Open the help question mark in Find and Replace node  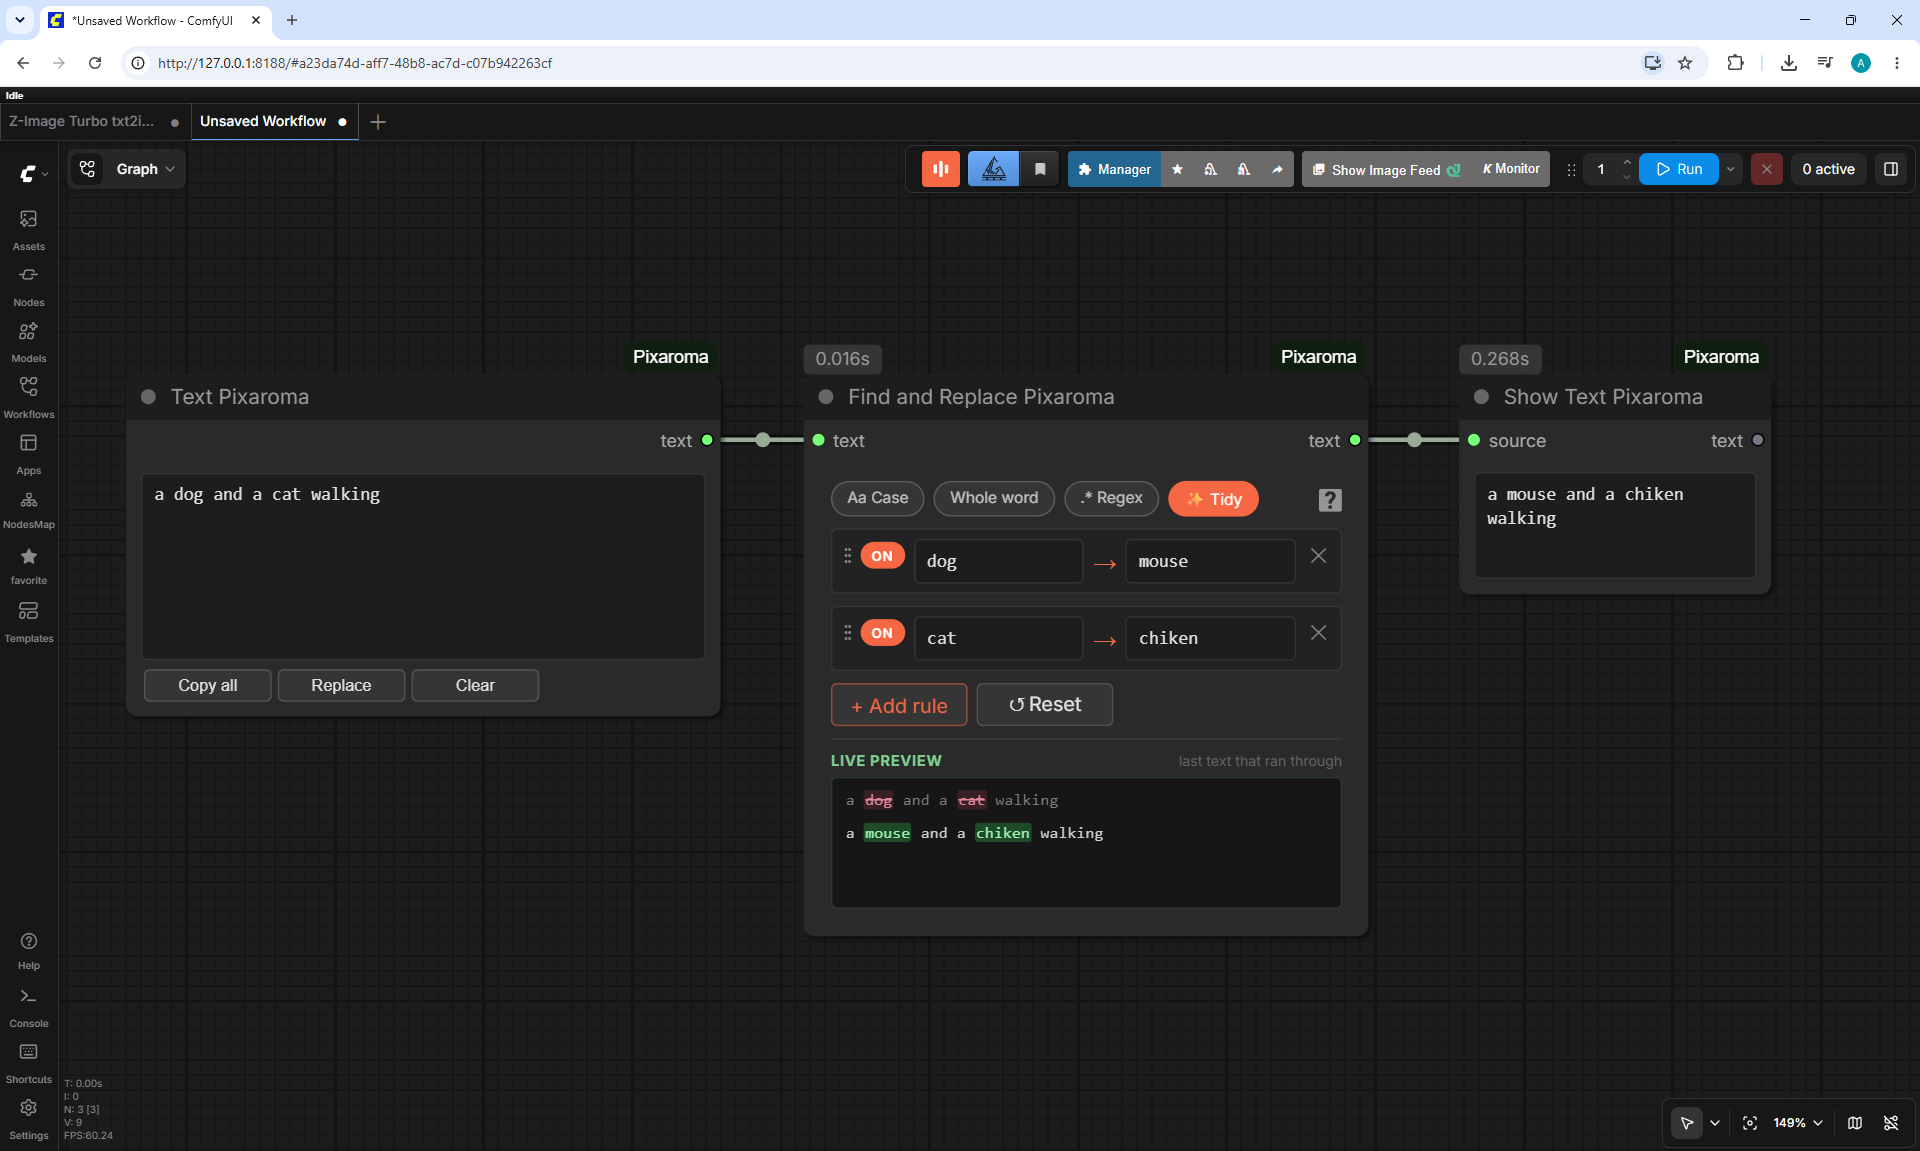pyautogui.click(x=1329, y=500)
